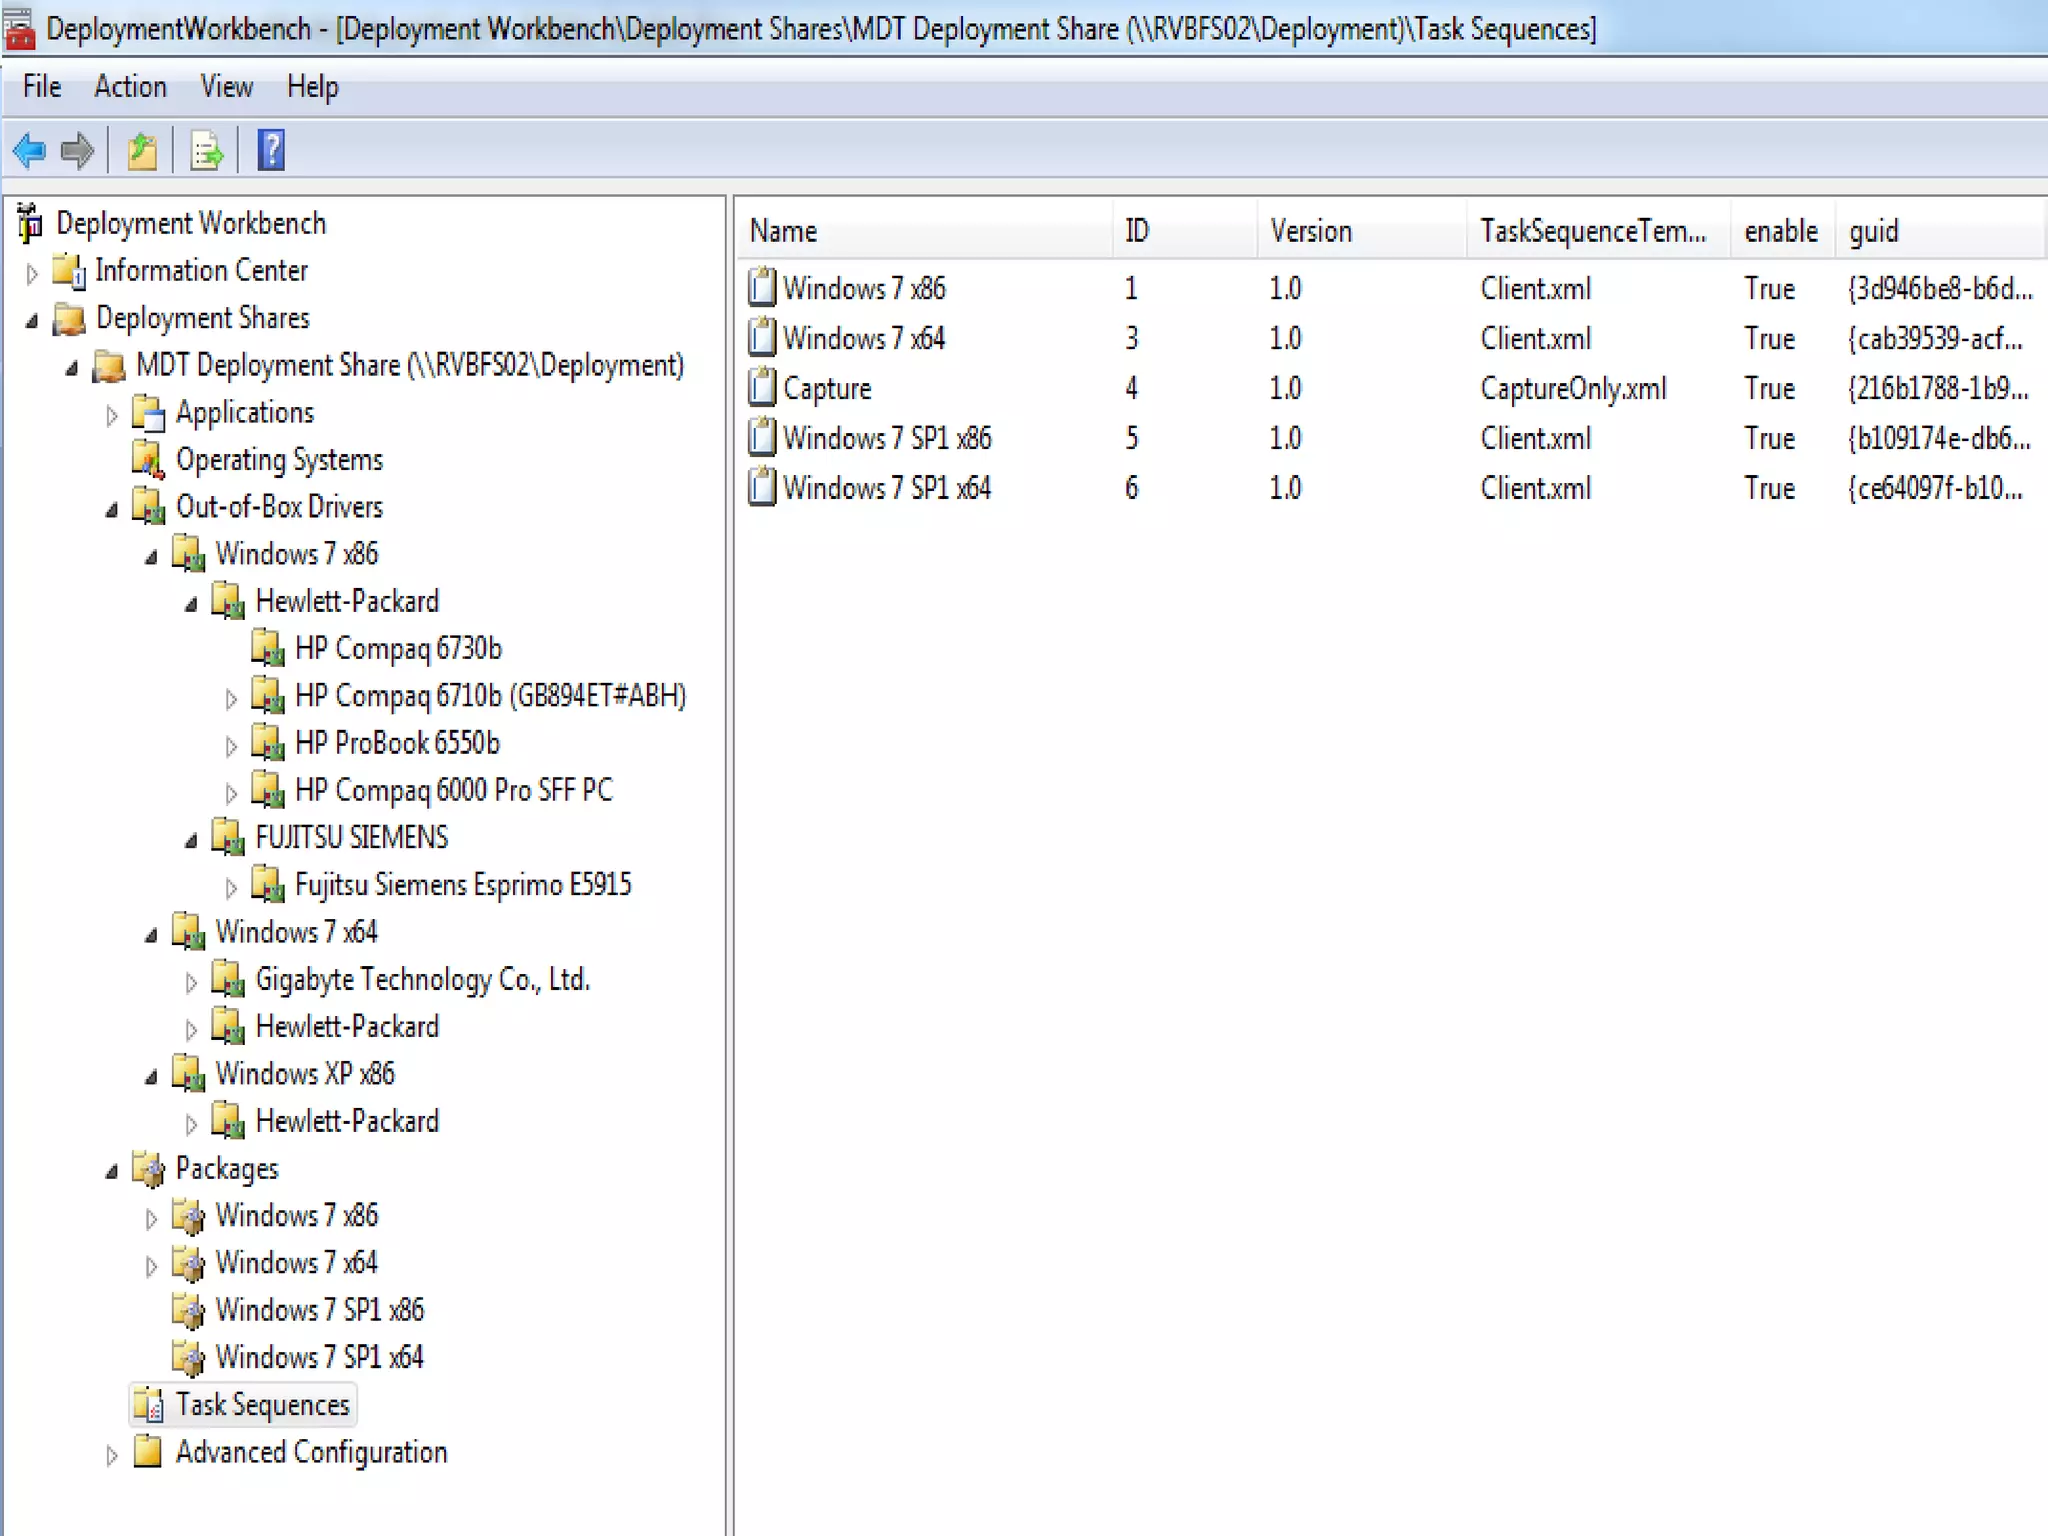
Task: Sort by the TaskSequenceTem... column header
Action: click(1600, 231)
